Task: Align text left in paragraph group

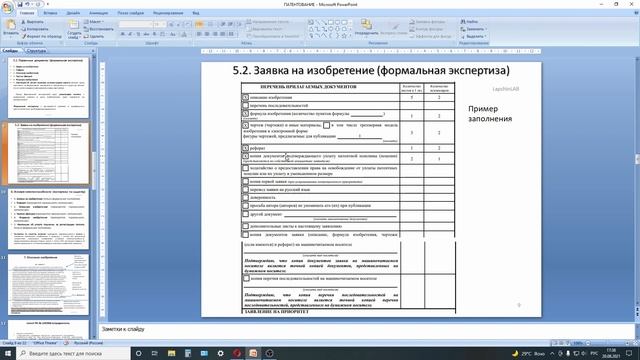Action: point(199,34)
